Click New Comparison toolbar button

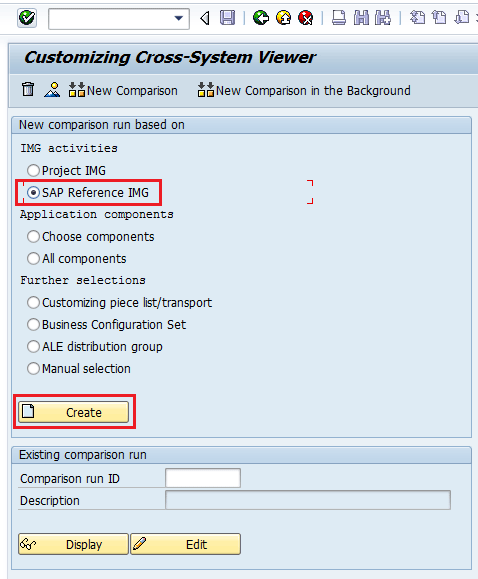click(123, 90)
